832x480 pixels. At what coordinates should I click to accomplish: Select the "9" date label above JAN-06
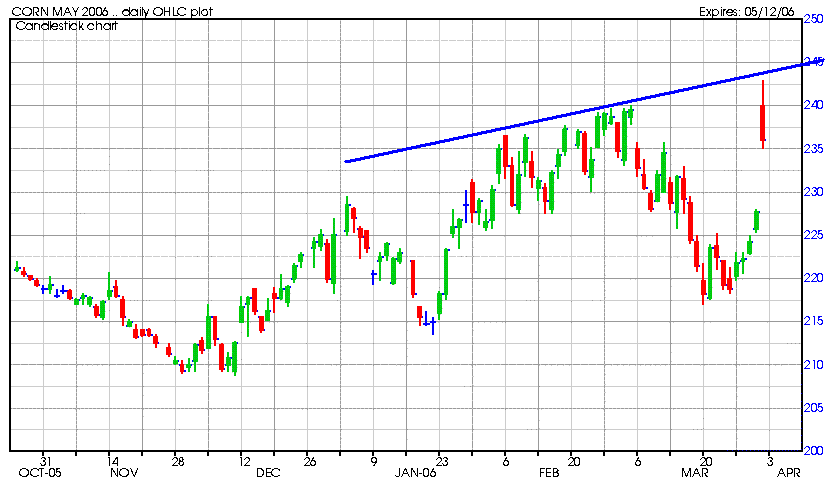[374, 461]
